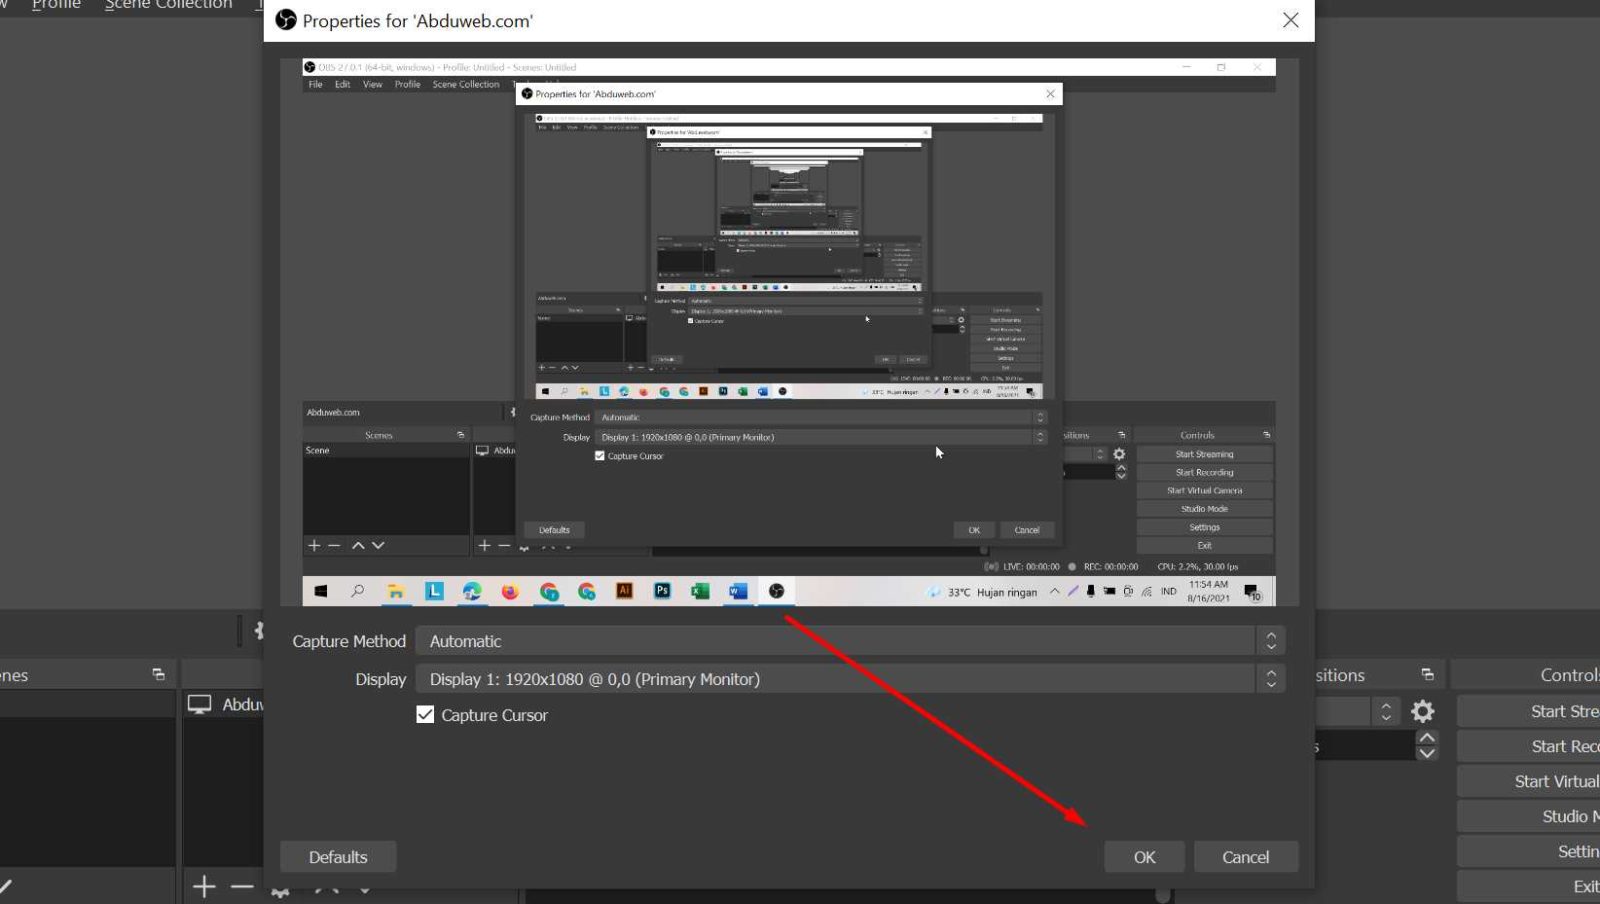Image resolution: width=1600 pixels, height=904 pixels.
Task: Toggle Capture Cursor in the nested dialog screenshot
Action: 599,456
